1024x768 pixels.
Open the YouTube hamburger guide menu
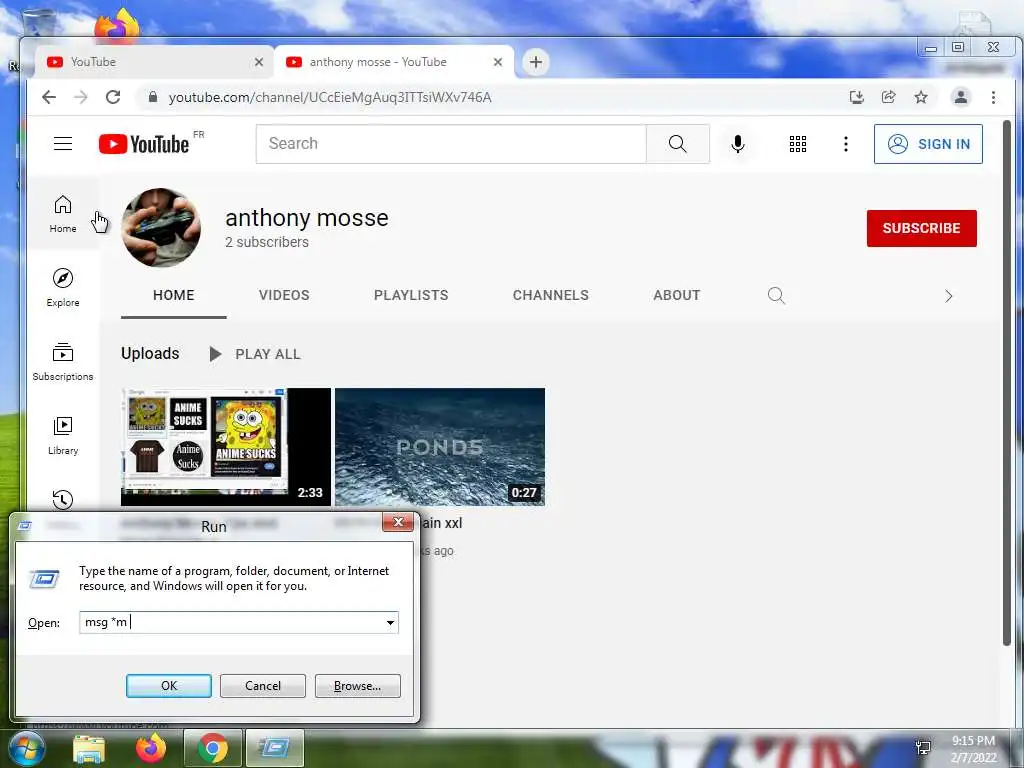[x=63, y=144]
